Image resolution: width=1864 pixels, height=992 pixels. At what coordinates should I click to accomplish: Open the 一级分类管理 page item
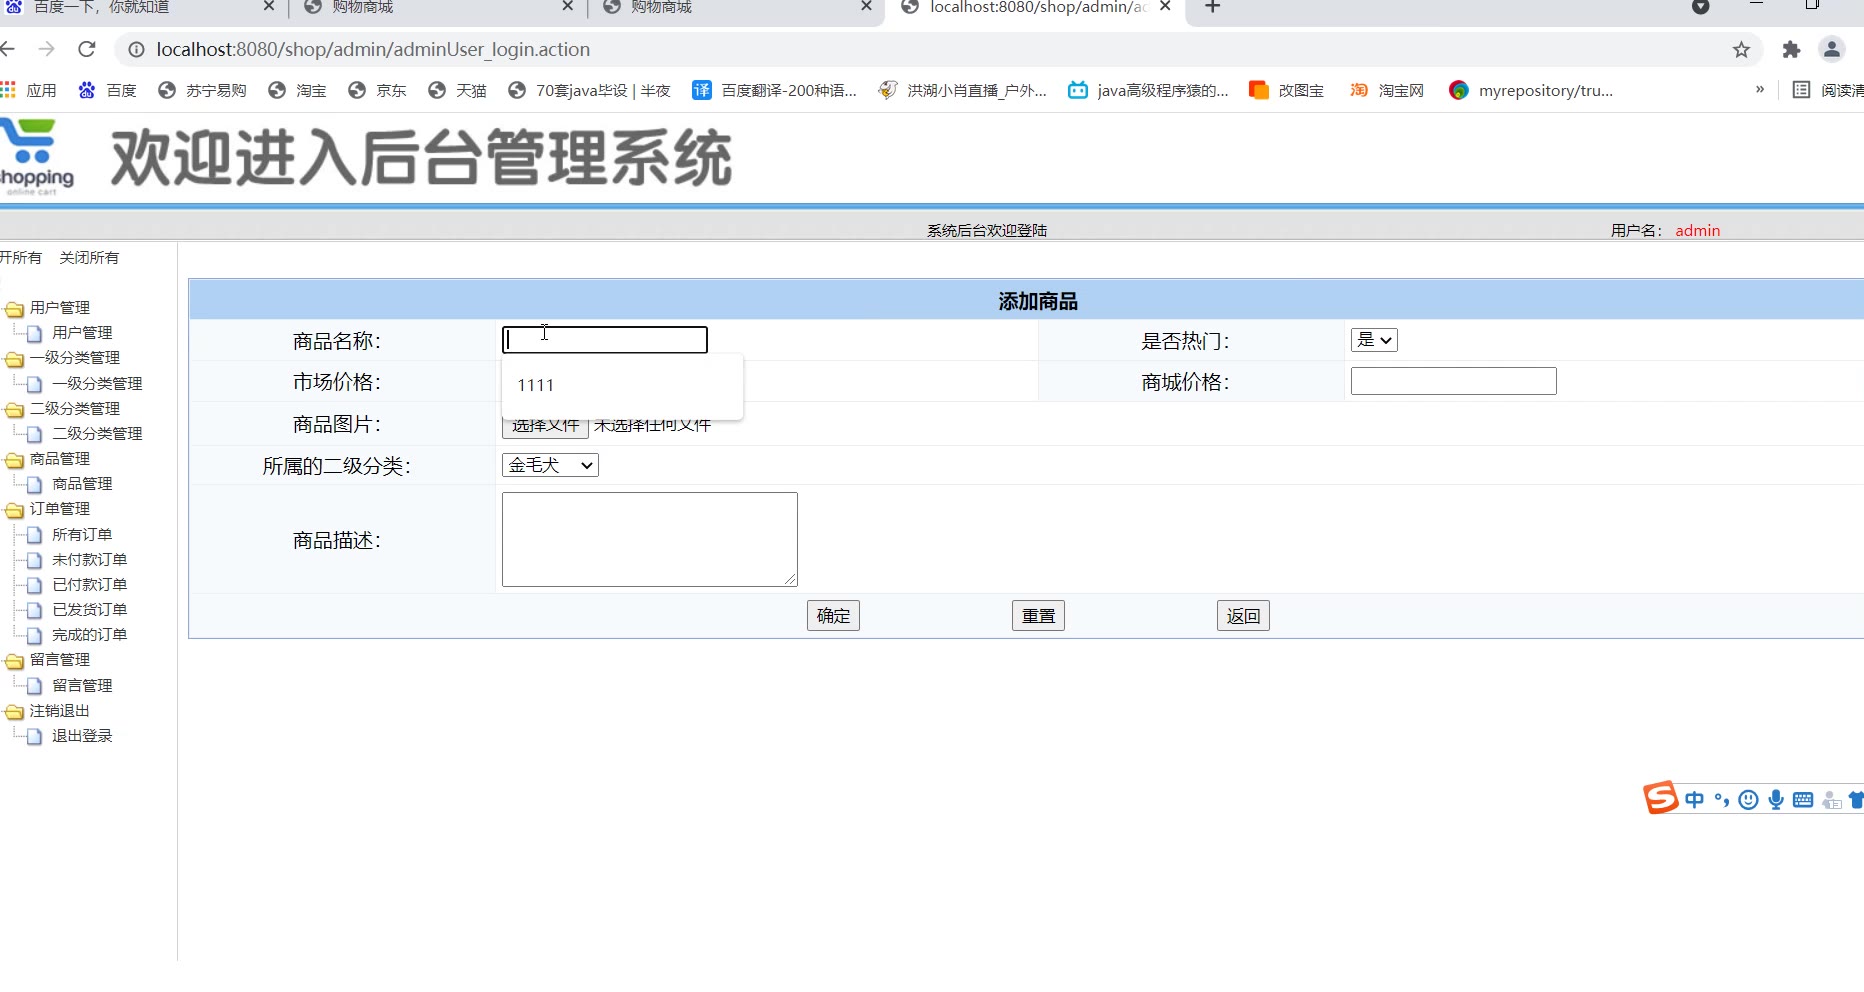96,384
